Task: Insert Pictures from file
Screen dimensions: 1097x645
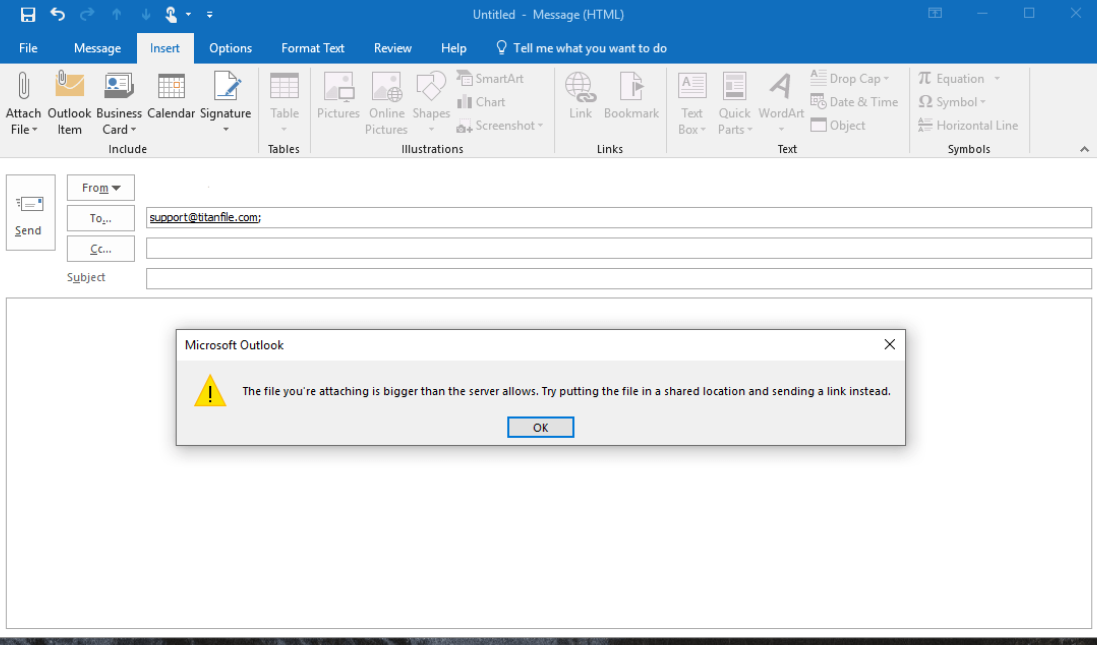Action: coord(338,101)
